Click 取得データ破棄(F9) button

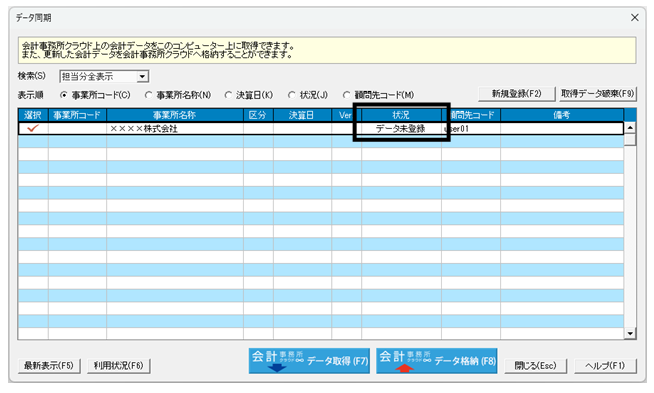pos(597,94)
